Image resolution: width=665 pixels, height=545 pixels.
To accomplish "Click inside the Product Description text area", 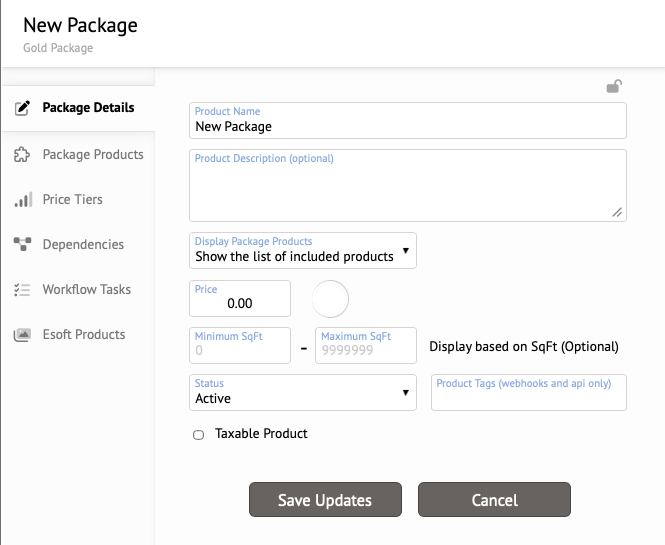I will click(408, 185).
